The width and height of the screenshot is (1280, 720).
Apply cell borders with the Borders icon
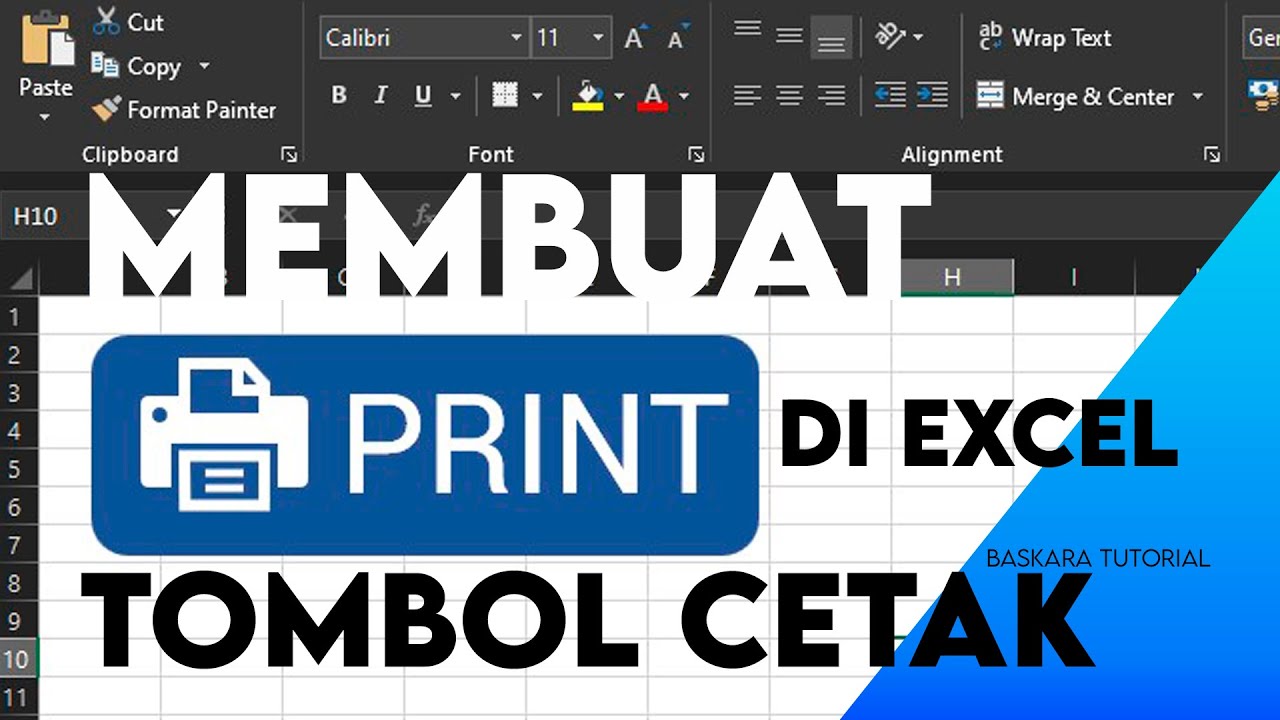tap(506, 96)
